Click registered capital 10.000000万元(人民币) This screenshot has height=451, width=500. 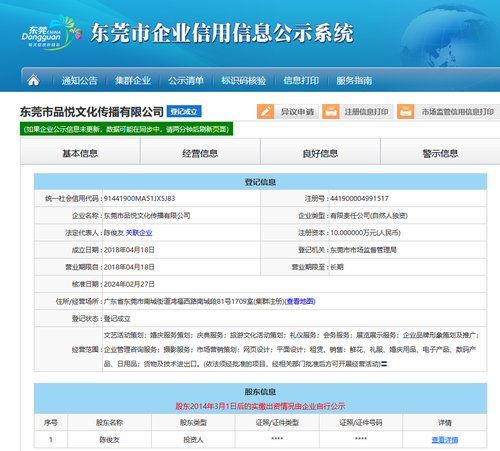pyautogui.click(x=365, y=233)
